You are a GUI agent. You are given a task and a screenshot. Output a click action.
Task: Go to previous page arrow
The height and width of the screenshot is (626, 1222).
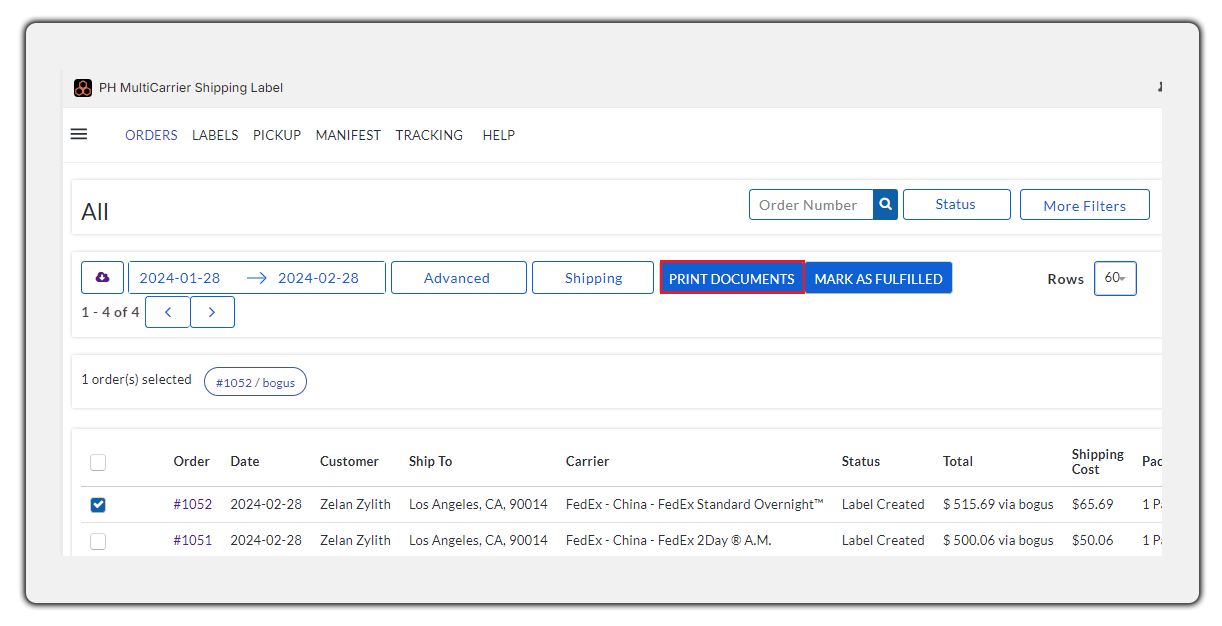coord(168,312)
